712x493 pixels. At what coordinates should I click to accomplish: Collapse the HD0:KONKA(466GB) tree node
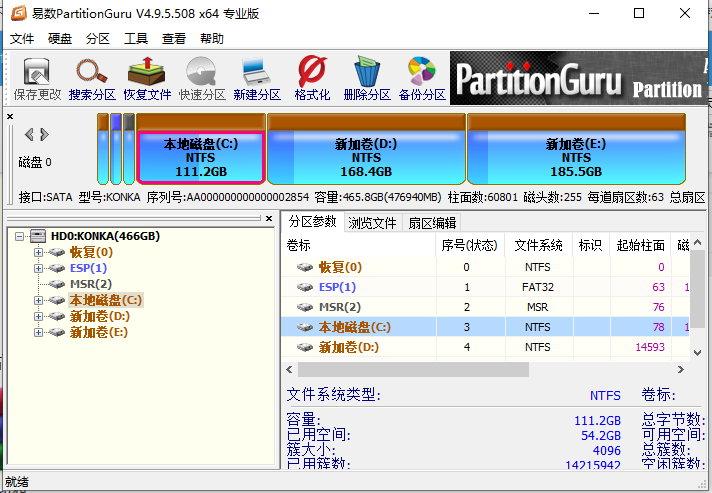click(19, 236)
